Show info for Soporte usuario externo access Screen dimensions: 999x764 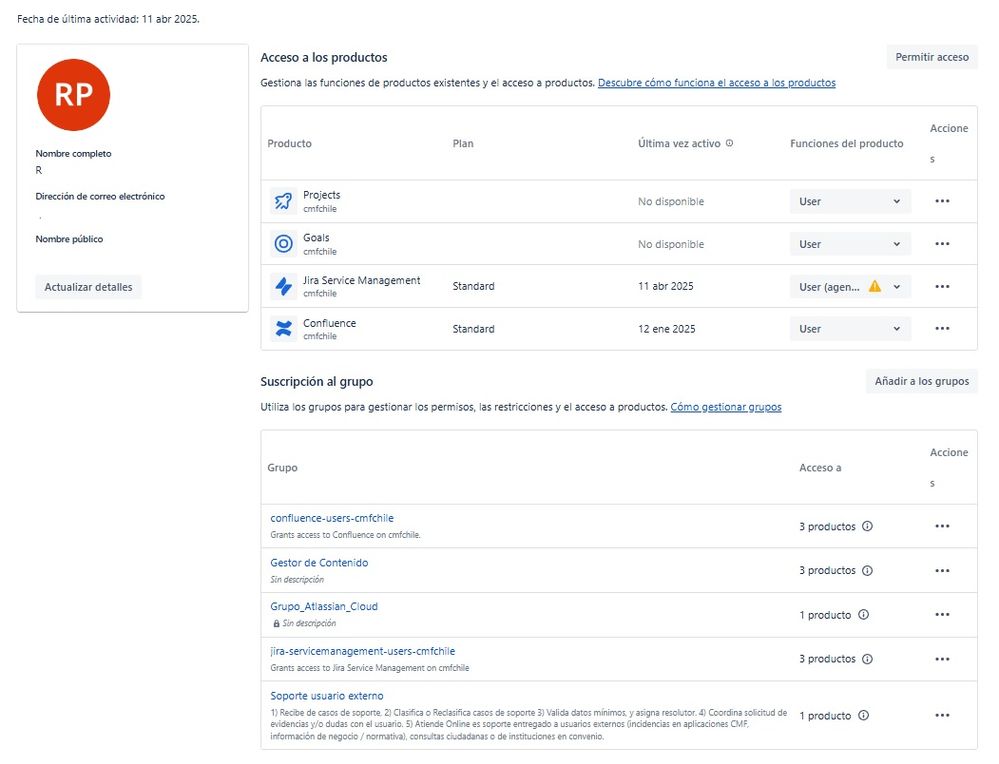(863, 715)
